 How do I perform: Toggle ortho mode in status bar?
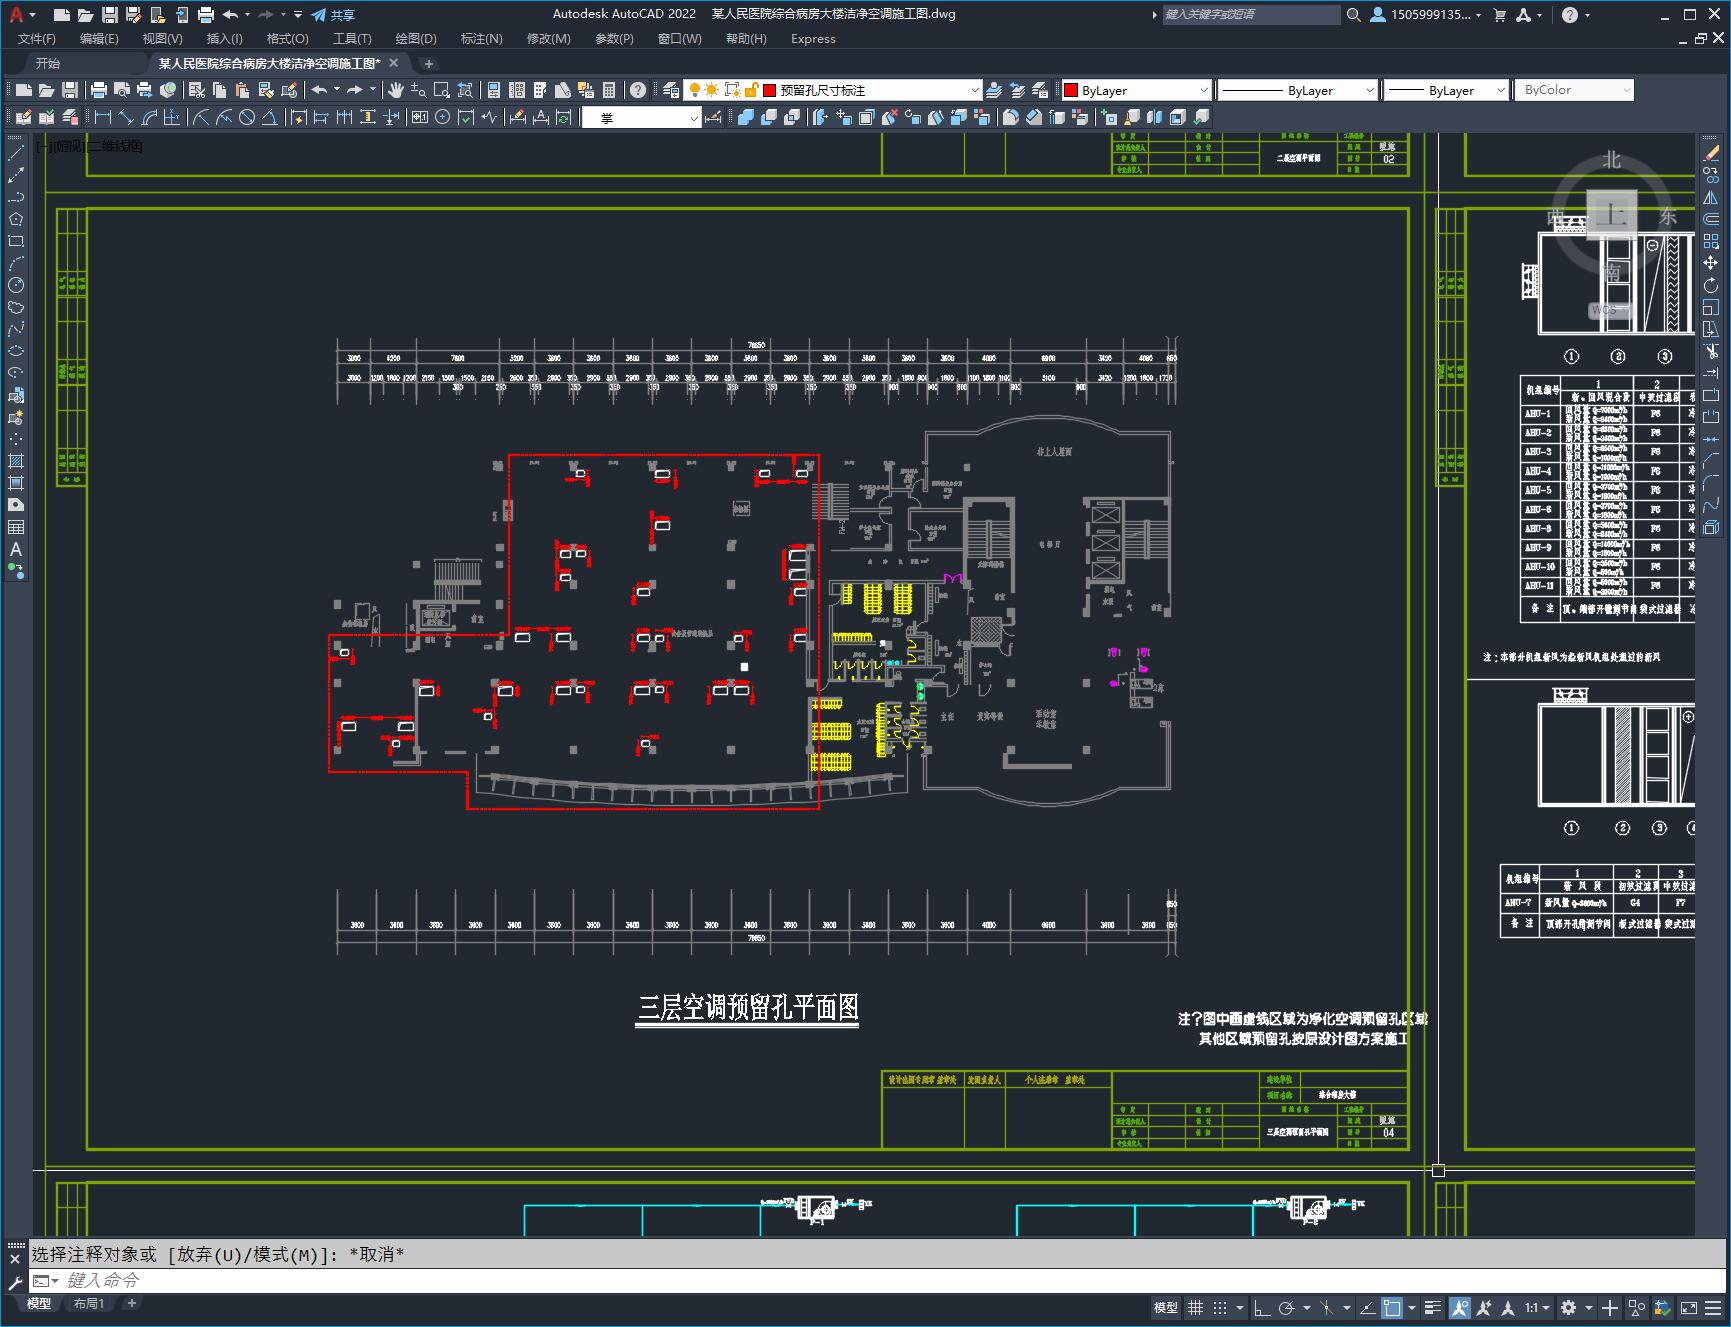click(1262, 1307)
